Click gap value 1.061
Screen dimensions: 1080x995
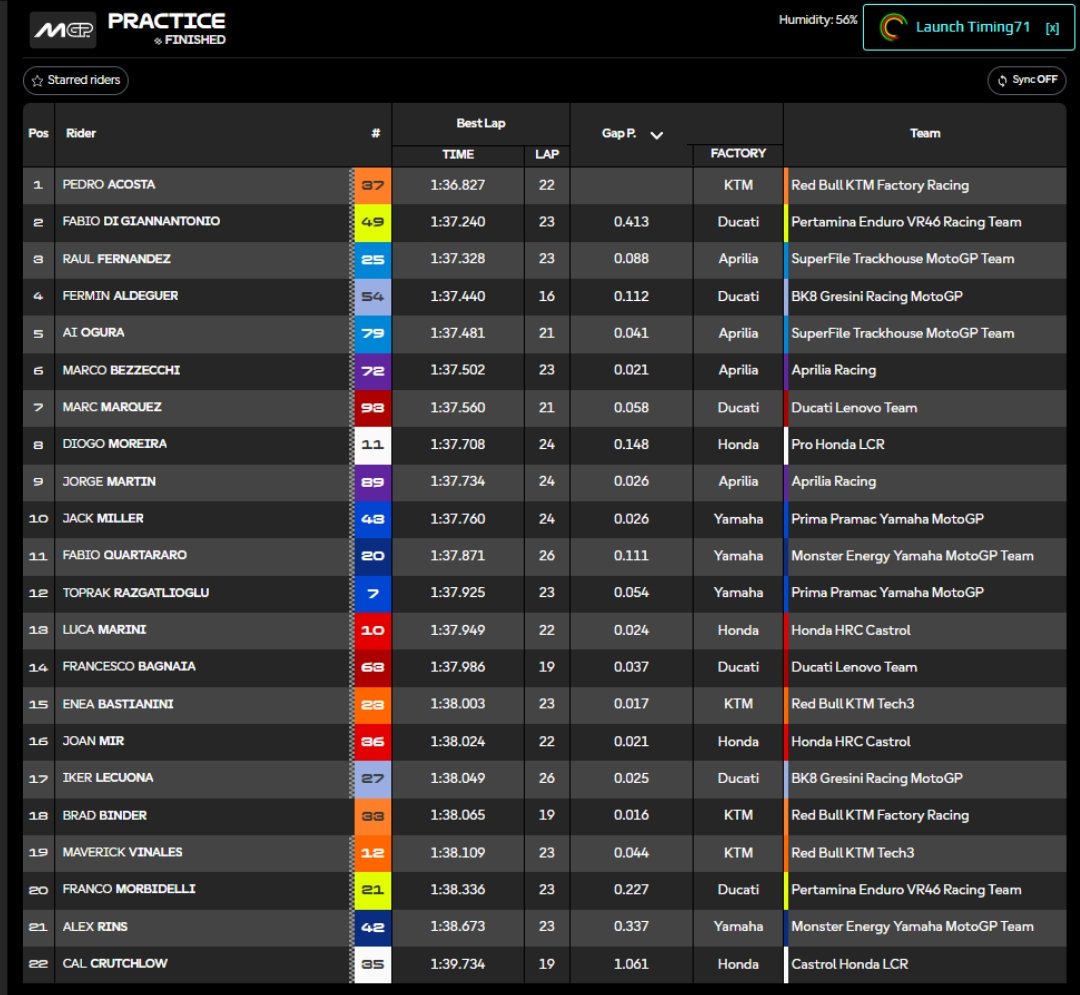pos(631,964)
